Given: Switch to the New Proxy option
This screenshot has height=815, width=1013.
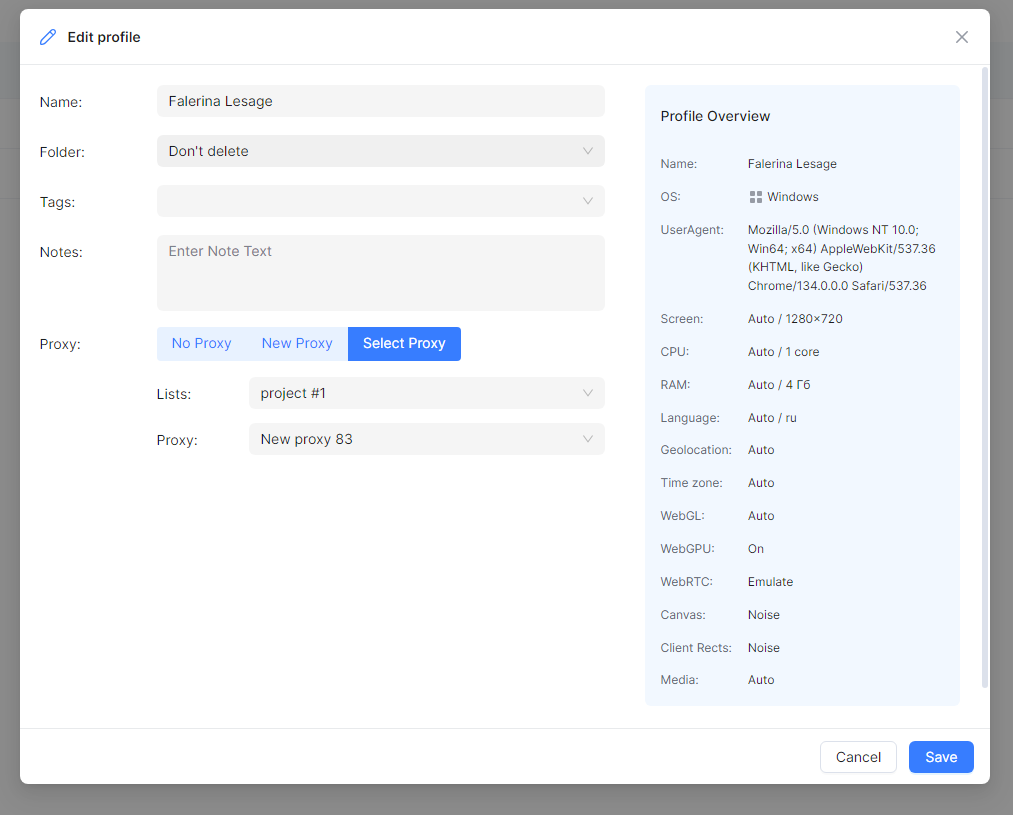Looking at the screenshot, I should [297, 344].
